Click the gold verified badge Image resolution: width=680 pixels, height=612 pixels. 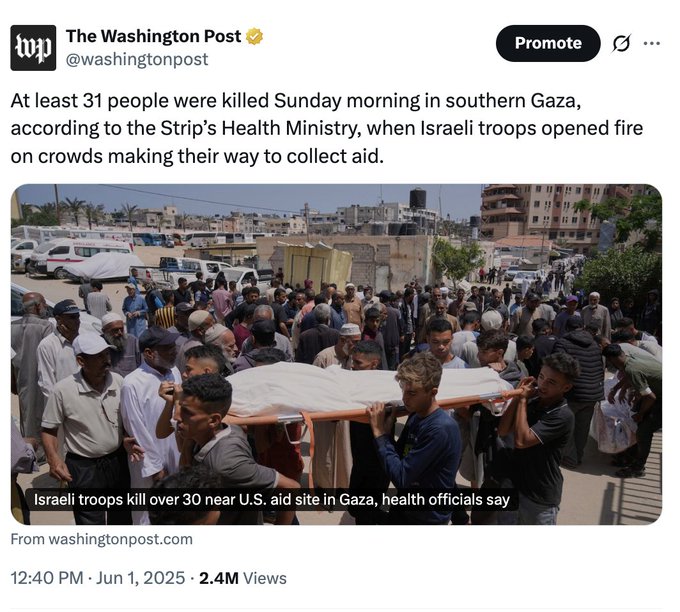255,37
